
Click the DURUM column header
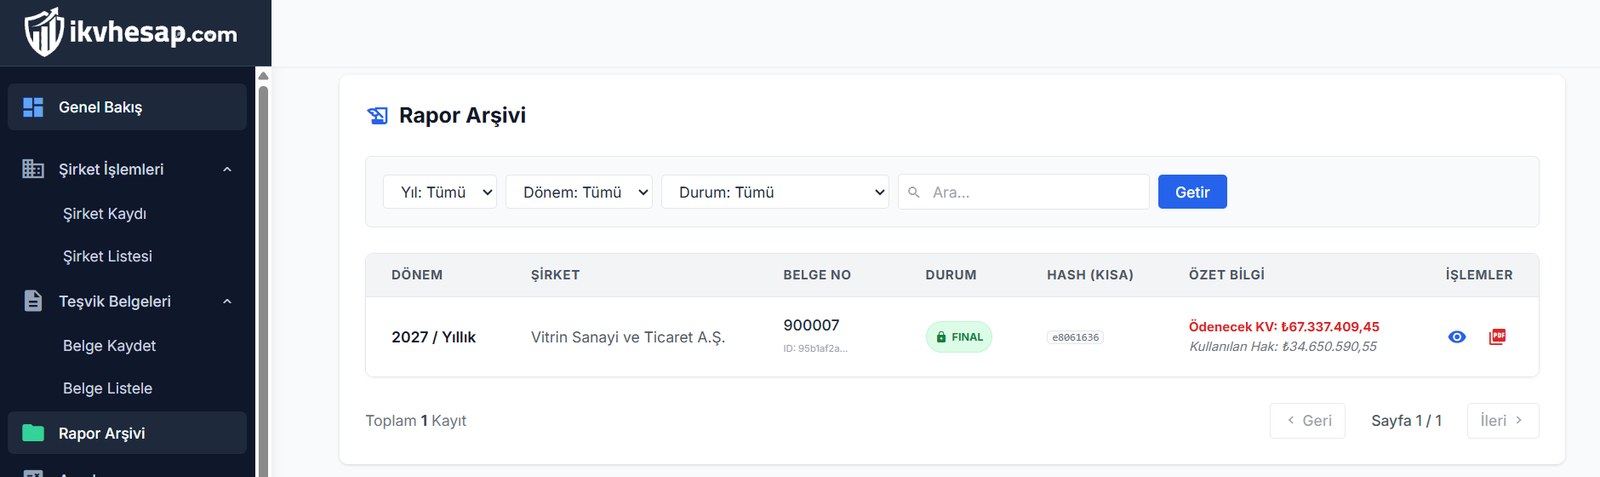(951, 275)
